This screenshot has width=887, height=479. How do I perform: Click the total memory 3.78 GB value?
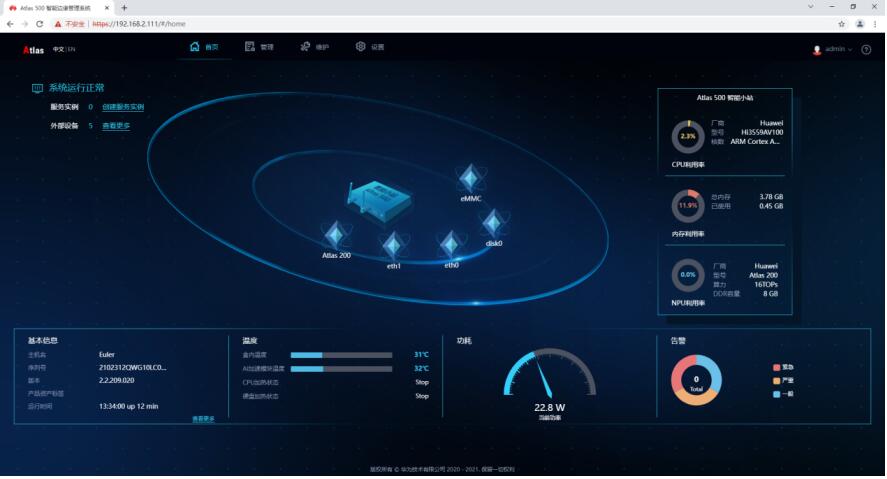(x=771, y=197)
